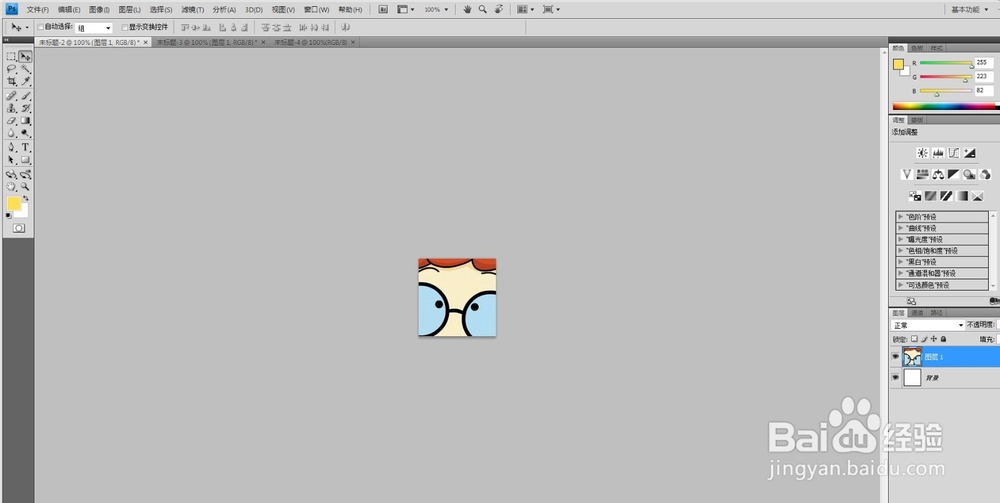This screenshot has height=503, width=1000.
Task: Select the Rectangle shape tool
Action: point(25,160)
